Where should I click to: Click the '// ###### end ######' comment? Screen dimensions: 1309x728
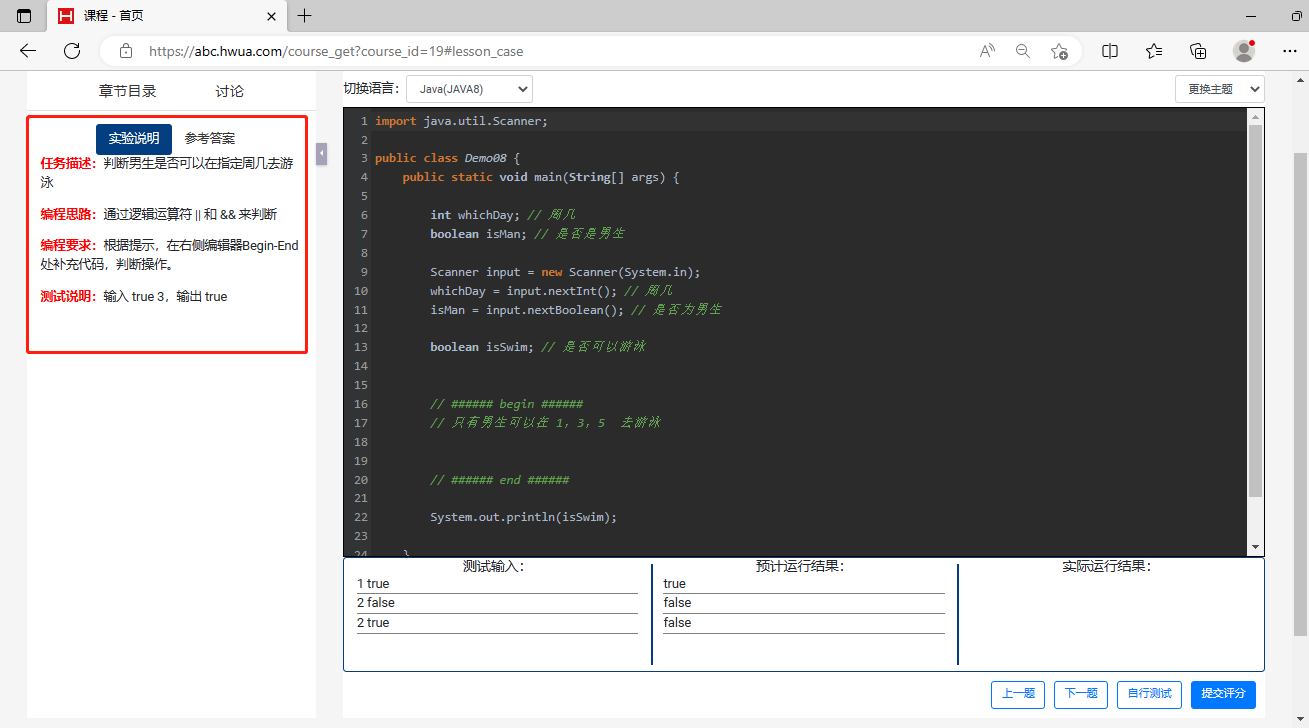pos(499,480)
